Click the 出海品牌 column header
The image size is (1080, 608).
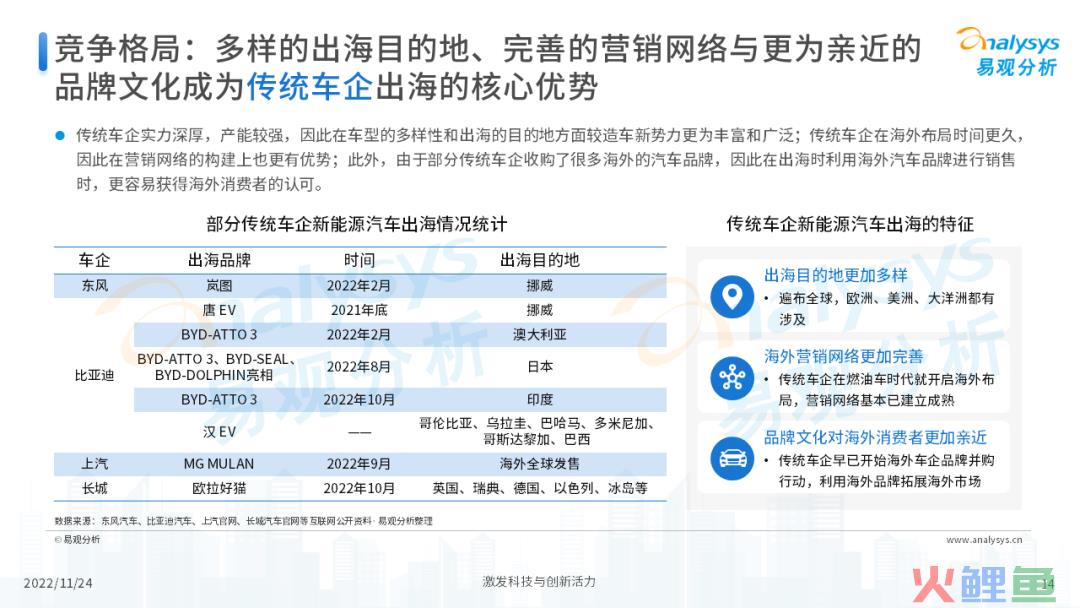pyautogui.click(x=219, y=260)
